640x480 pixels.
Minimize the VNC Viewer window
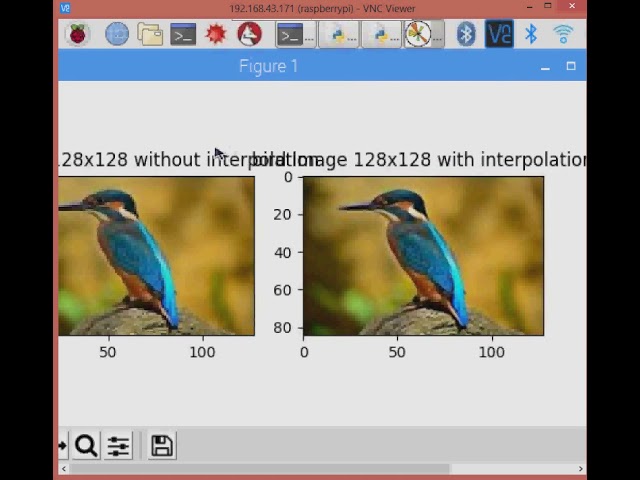point(529,7)
